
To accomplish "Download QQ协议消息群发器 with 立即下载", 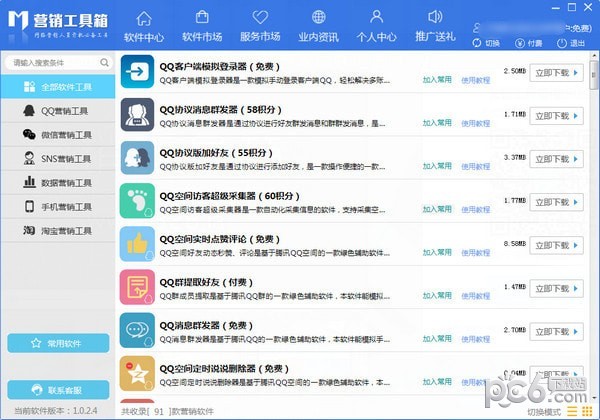I will point(556,116).
